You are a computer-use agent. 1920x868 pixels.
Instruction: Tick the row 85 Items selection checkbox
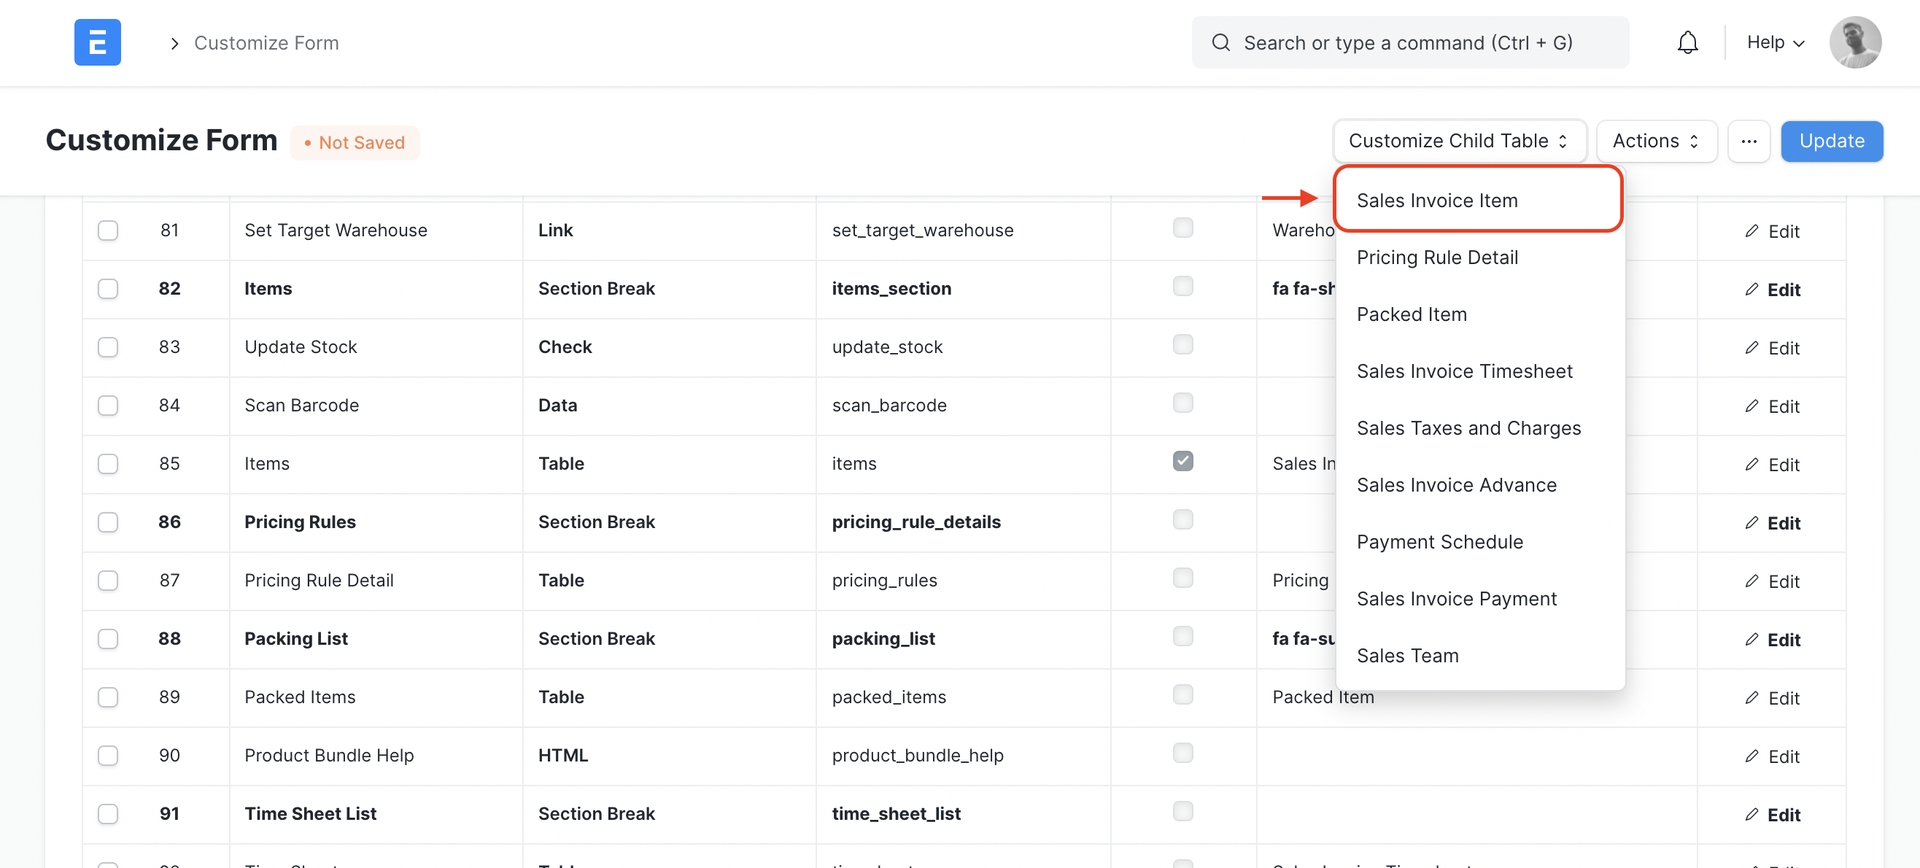108,464
